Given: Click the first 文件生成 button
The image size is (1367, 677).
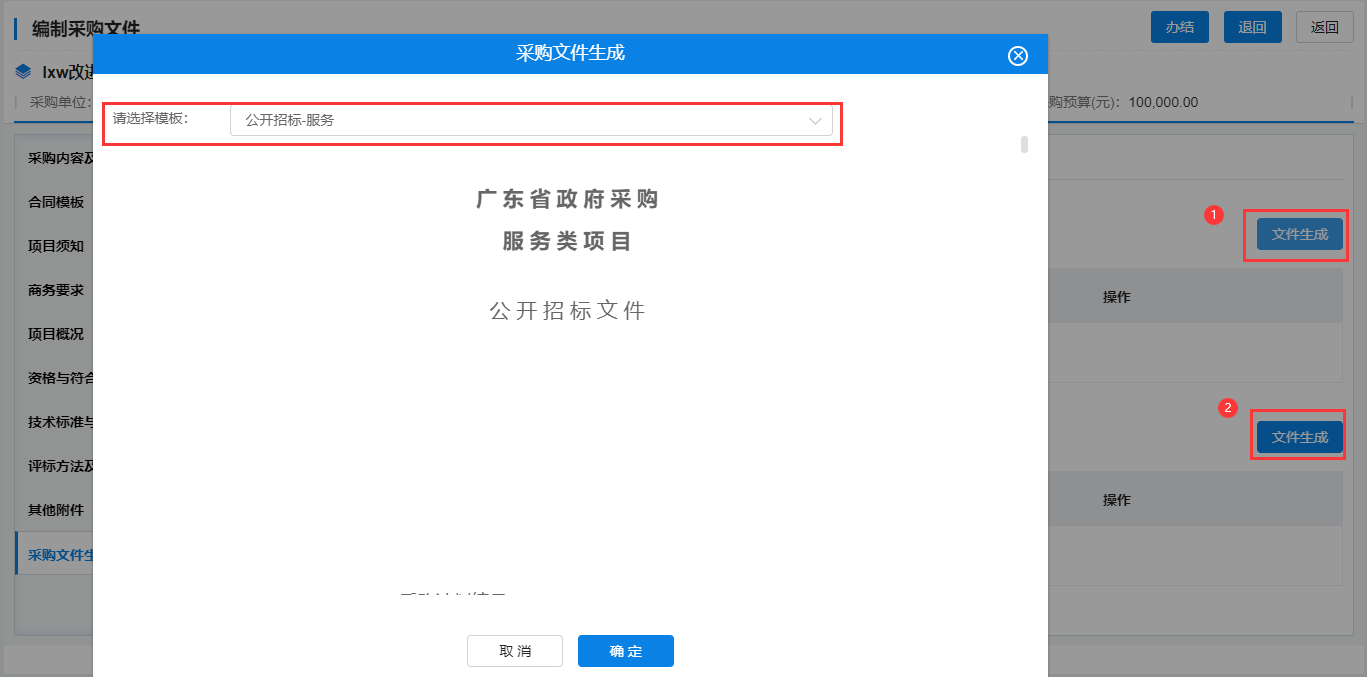Looking at the screenshot, I should (x=1300, y=234).
